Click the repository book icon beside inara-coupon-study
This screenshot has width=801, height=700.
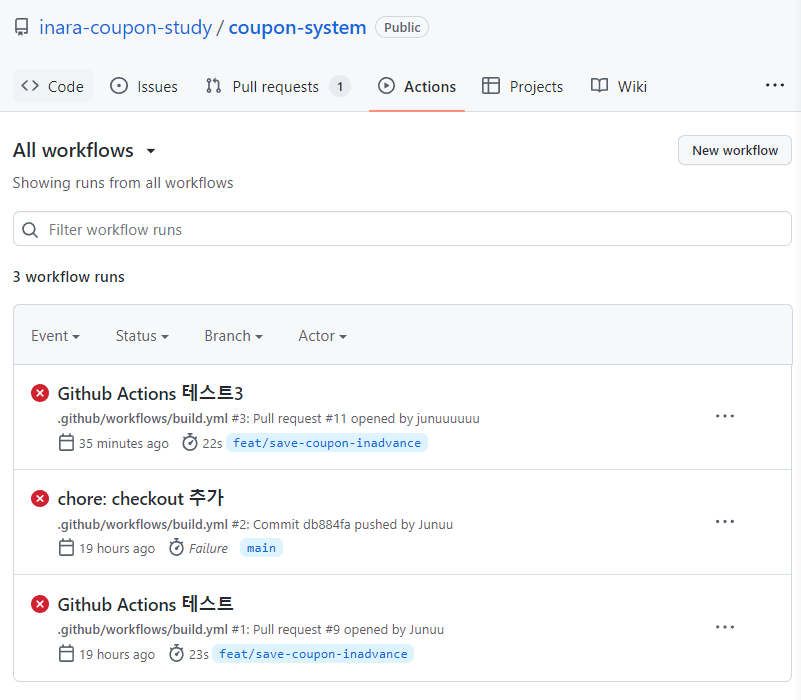21,27
